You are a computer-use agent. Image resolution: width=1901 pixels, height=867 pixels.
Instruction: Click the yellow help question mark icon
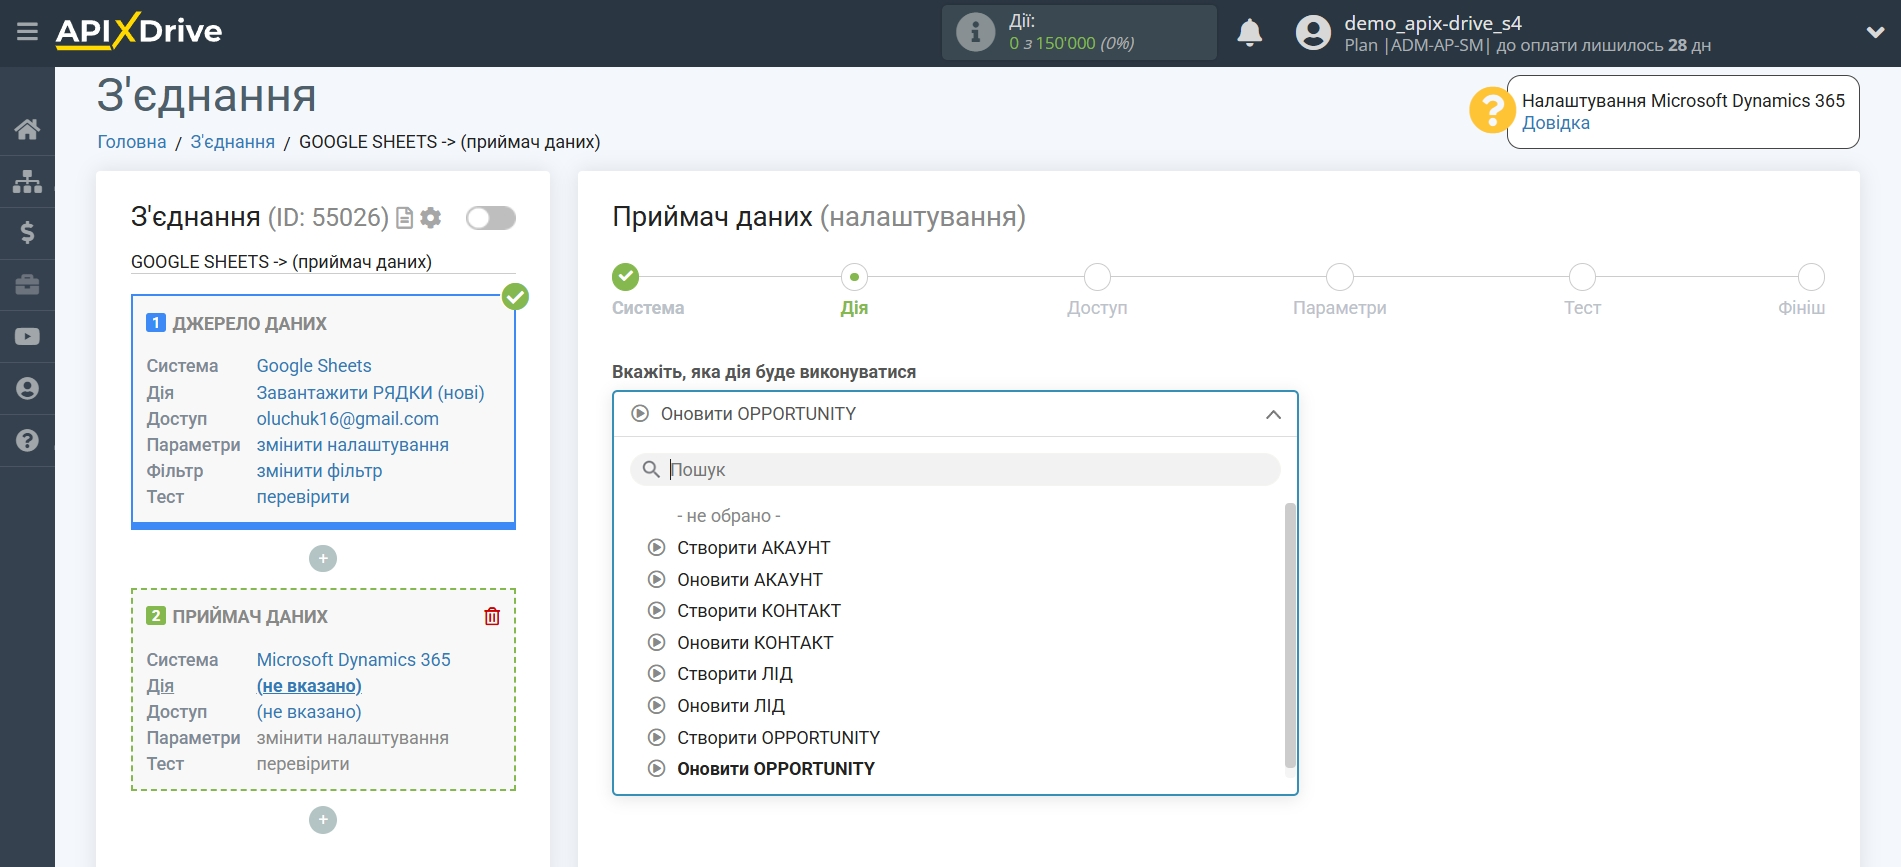[x=1491, y=110]
